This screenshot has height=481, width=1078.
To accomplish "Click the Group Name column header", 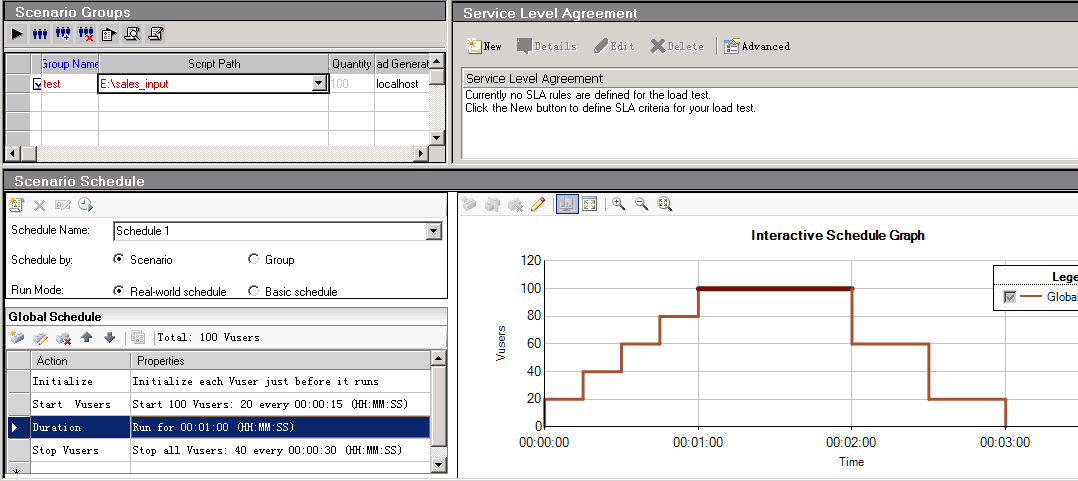I will pyautogui.click(x=70, y=64).
